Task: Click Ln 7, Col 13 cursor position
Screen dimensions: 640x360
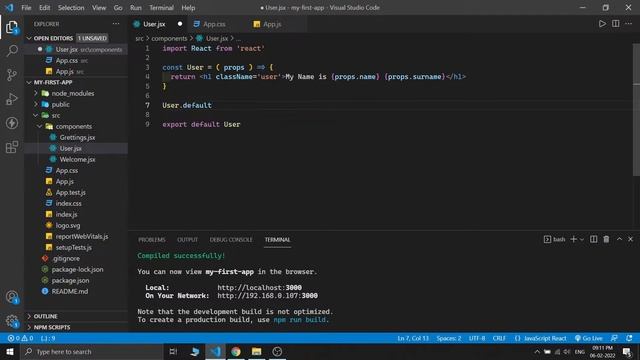Action: tap(413, 338)
